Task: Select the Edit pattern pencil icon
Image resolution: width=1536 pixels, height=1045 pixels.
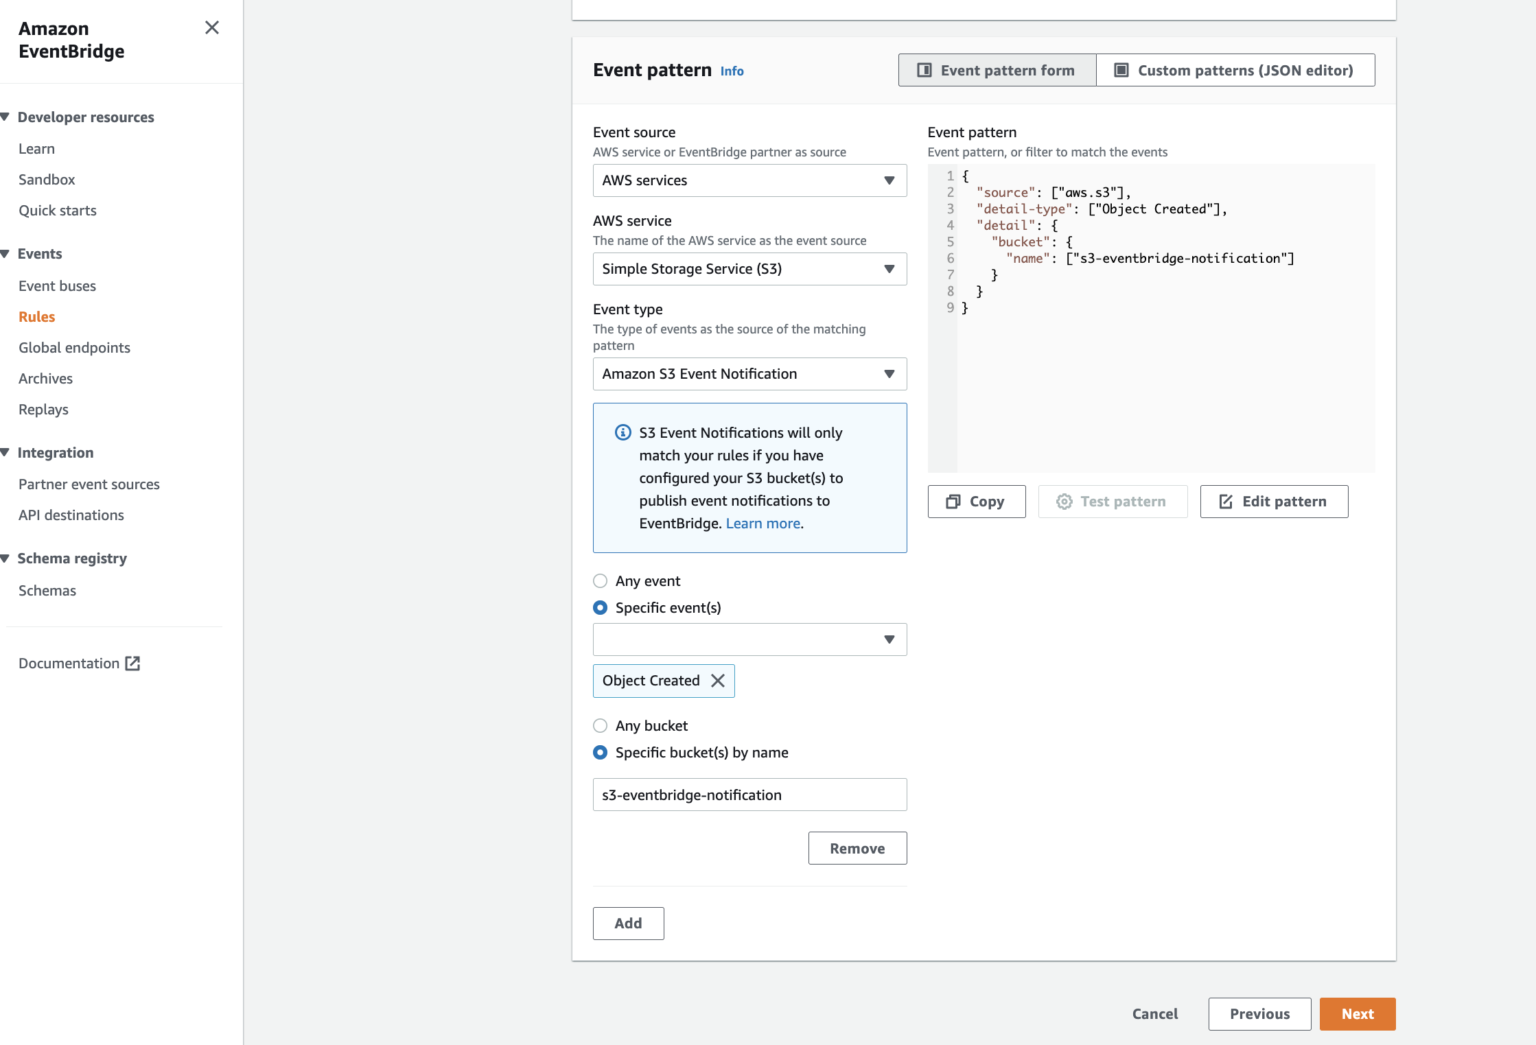Action: click(1226, 501)
